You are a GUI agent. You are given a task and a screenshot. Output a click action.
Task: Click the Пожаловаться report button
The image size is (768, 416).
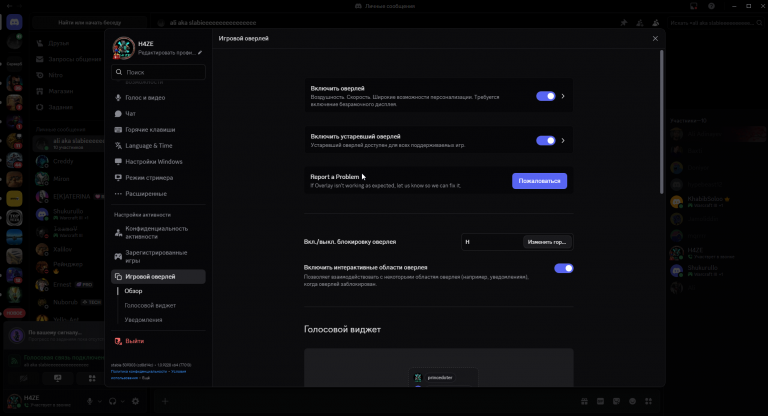(539, 181)
